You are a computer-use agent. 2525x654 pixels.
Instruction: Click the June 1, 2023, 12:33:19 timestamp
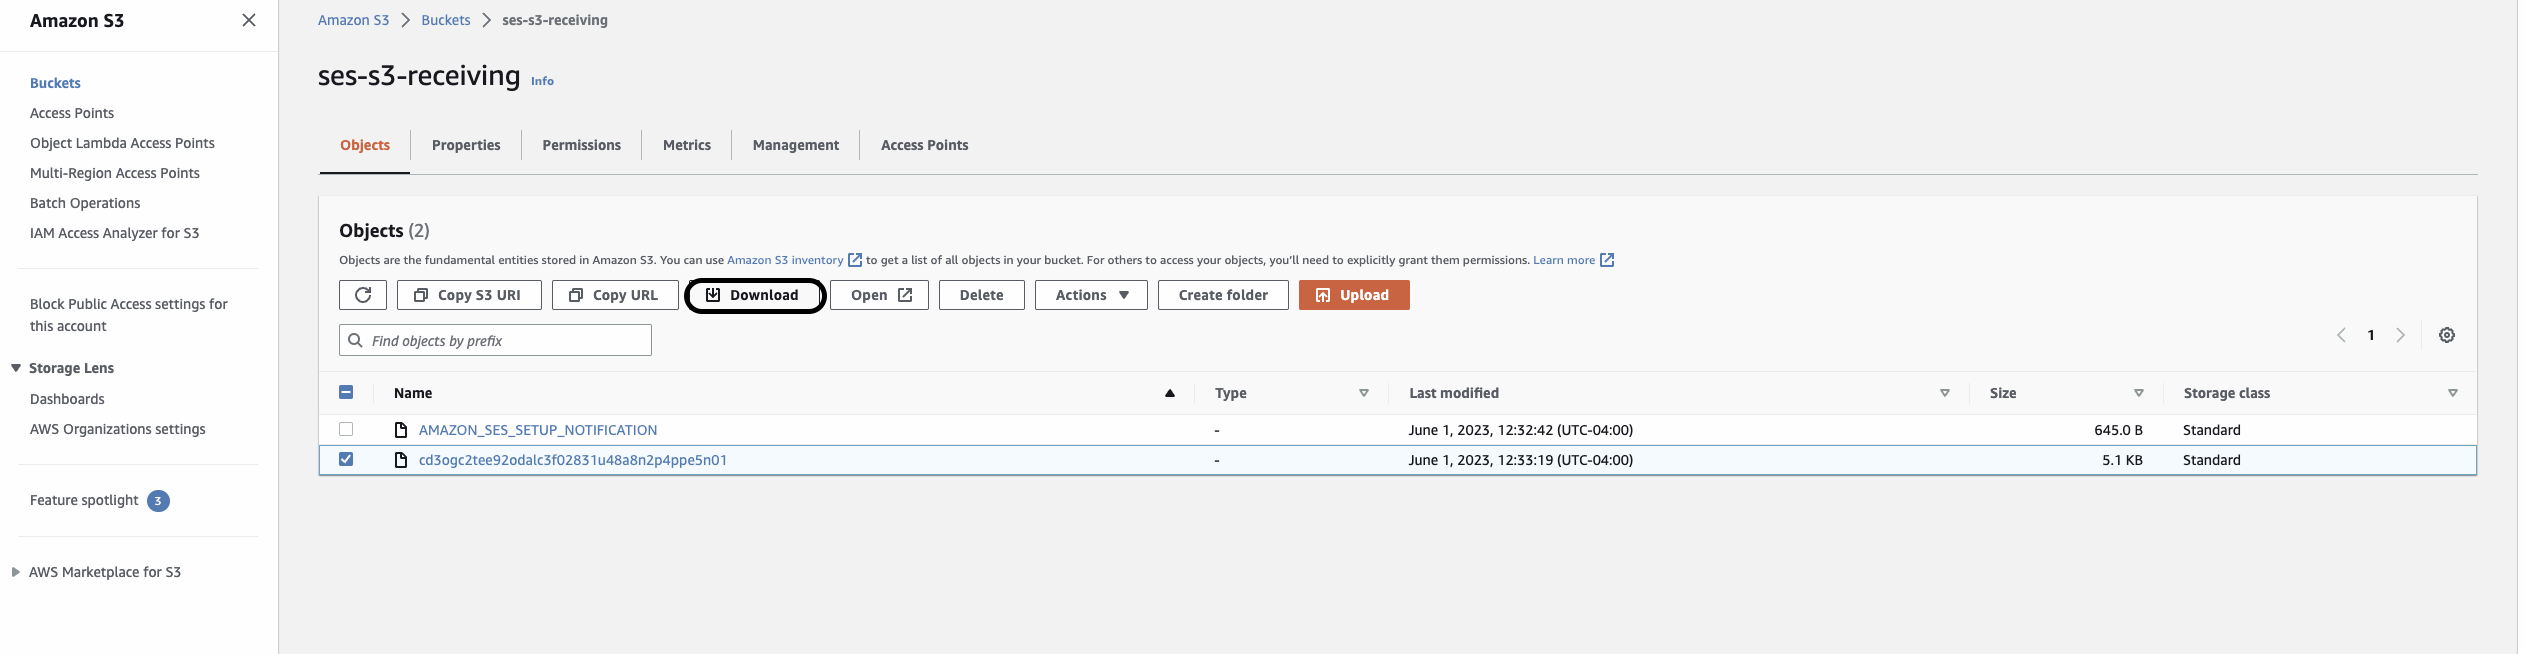click(x=1521, y=460)
